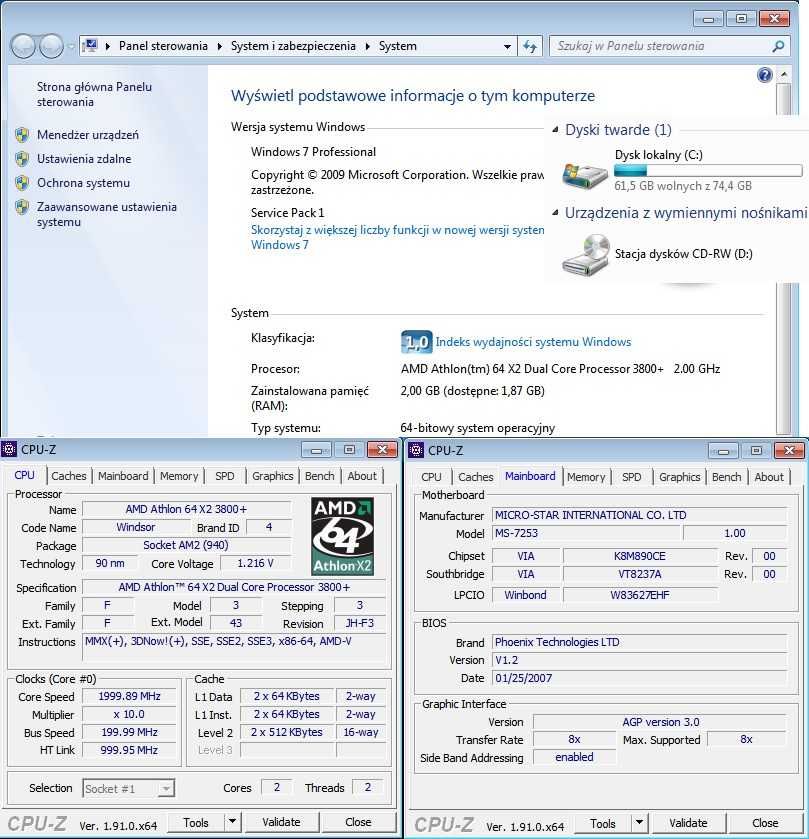809x839 pixels.
Task: Click the K8M890CE chipset value
Action: [x=640, y=556]
